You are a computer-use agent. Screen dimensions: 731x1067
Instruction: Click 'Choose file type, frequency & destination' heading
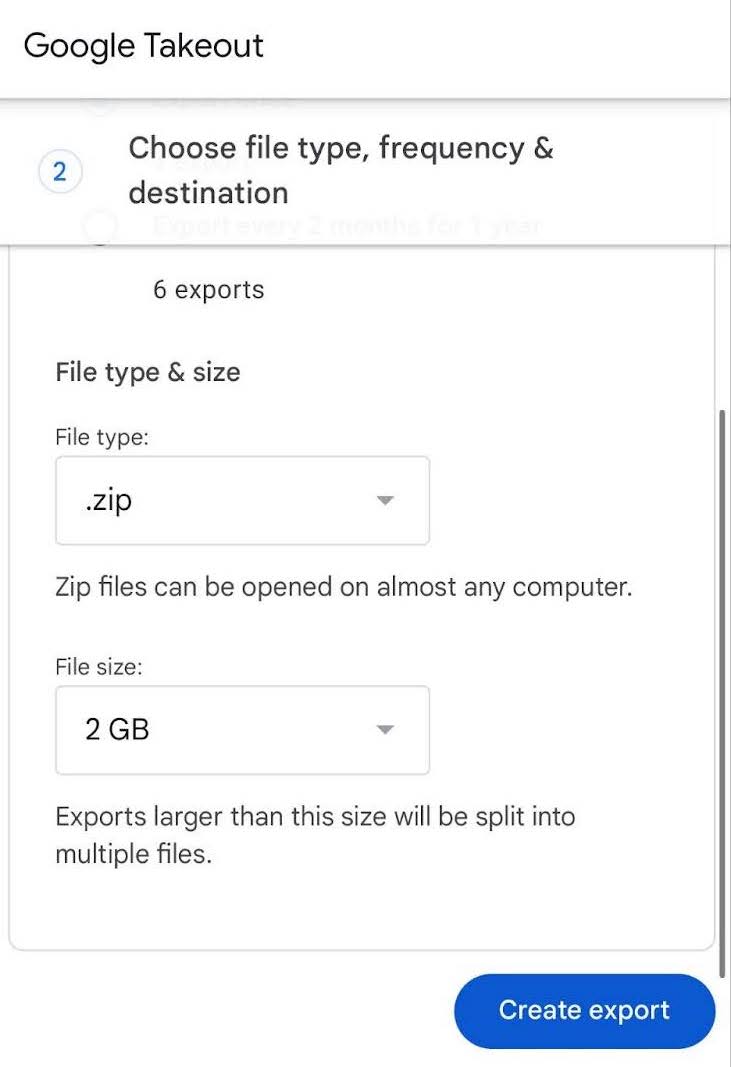click(x=341, y=170)
